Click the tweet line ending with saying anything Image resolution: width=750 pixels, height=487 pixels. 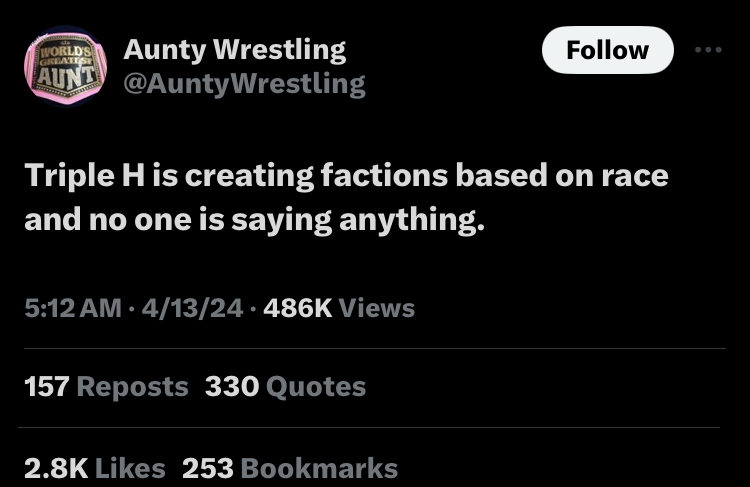point(254,218)
